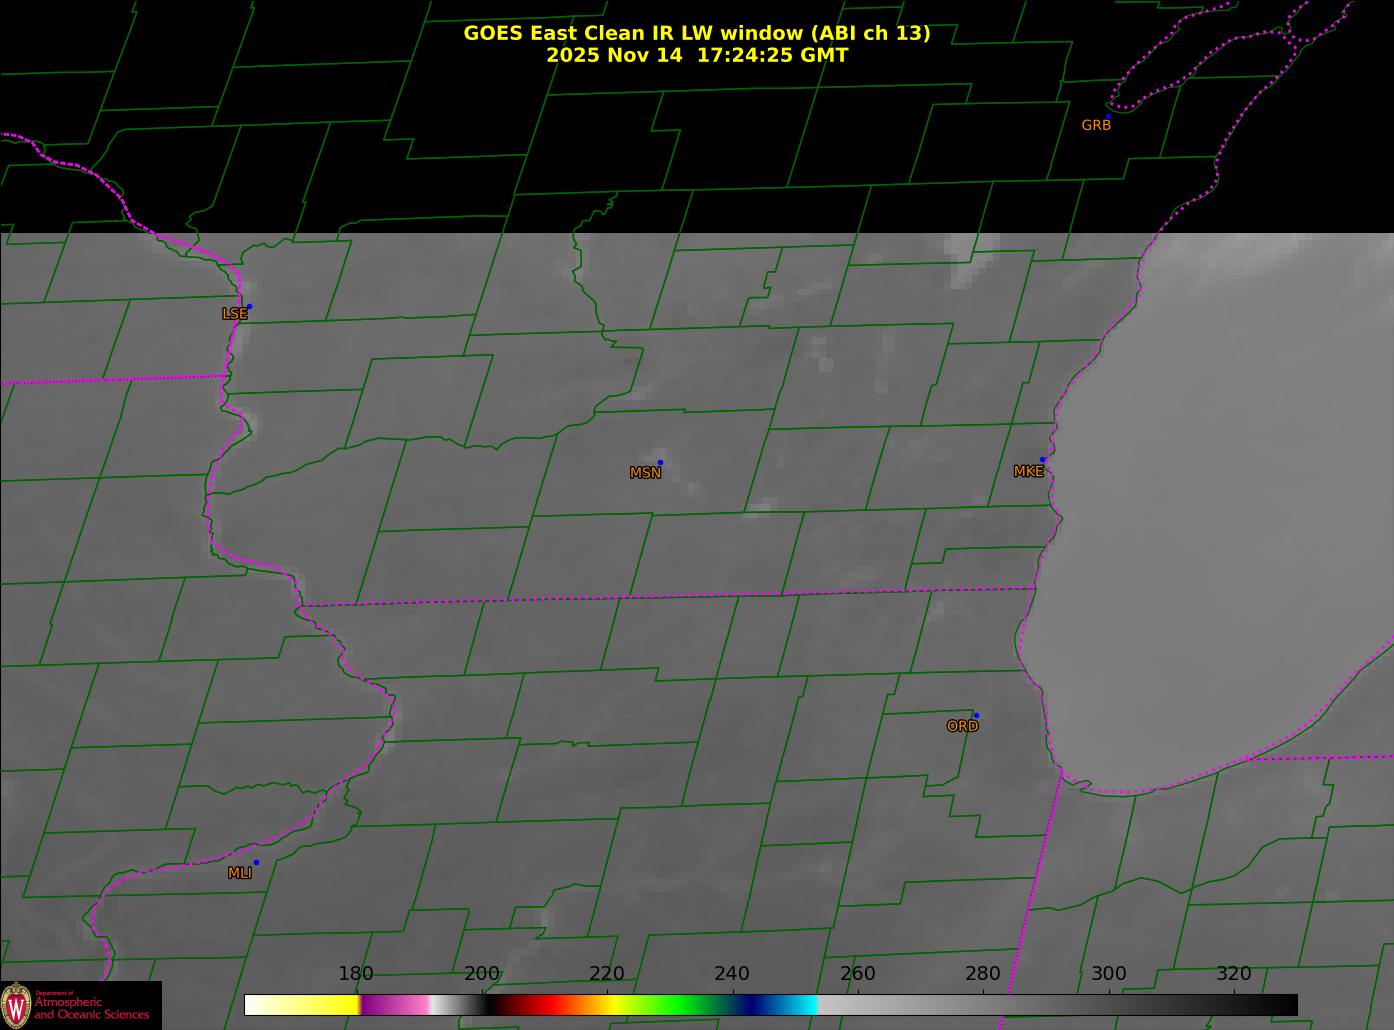Click the LSE station label
The image size is (1394, 1030).
pyautogui.click(x=234, y=314)
